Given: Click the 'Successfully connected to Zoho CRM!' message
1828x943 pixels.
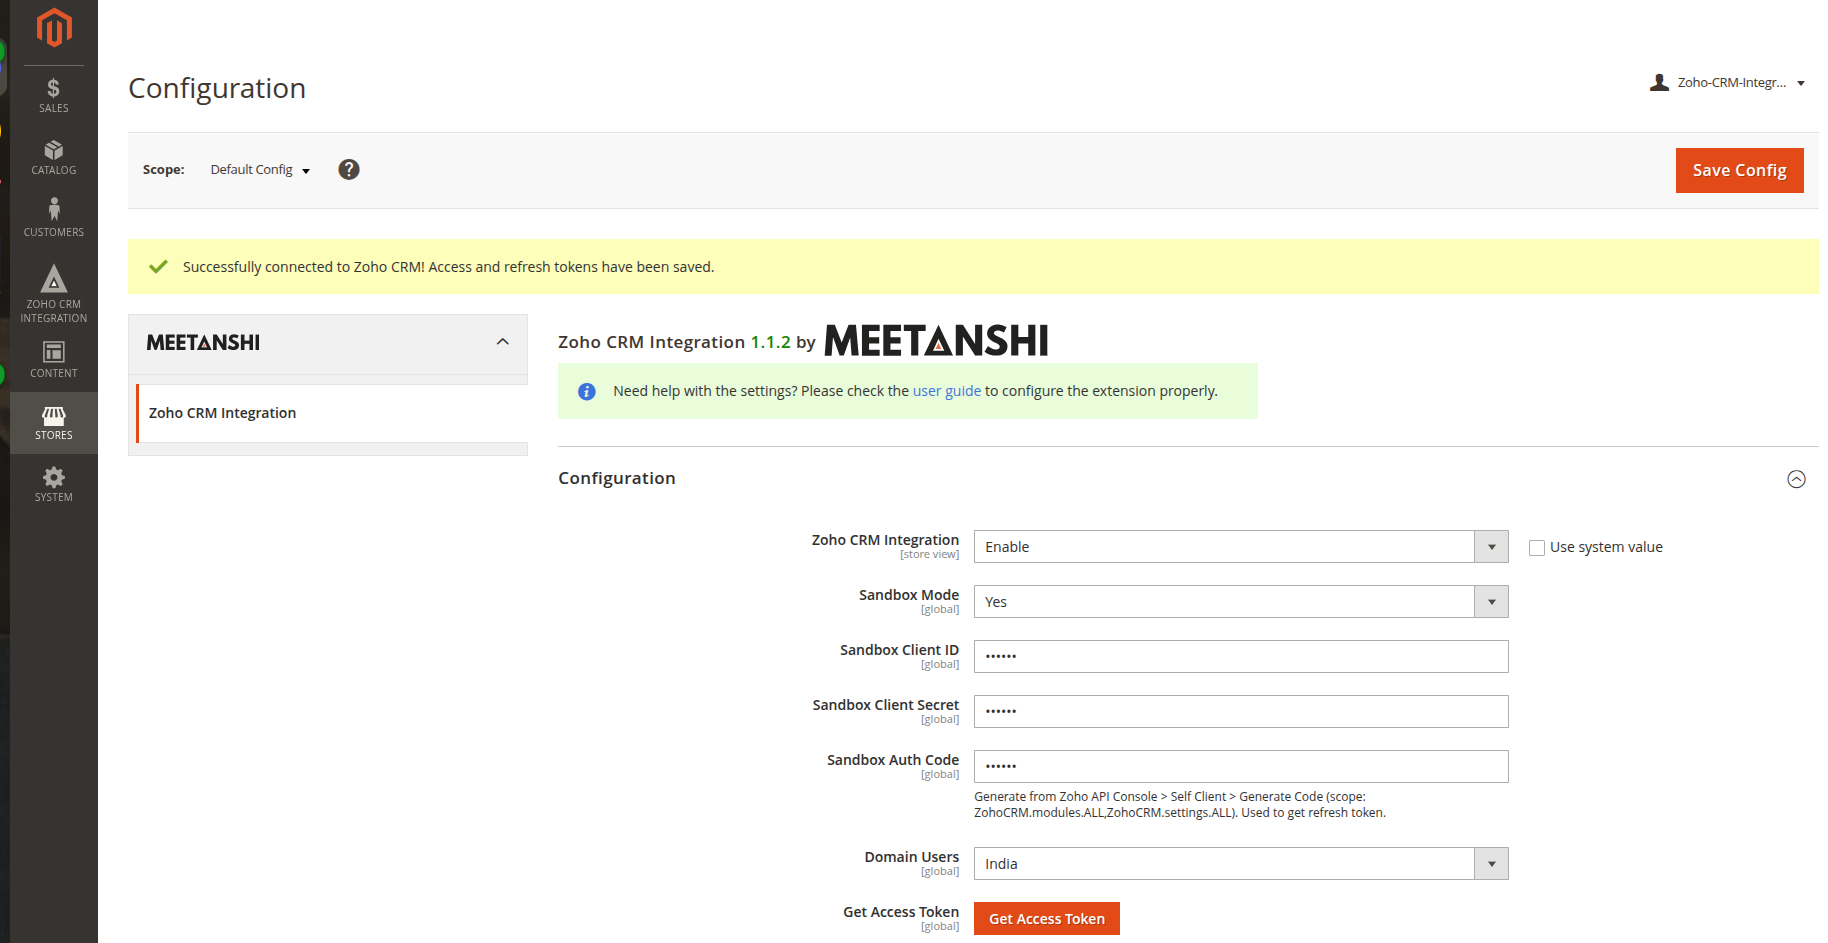Looking at the screenshot, I should pyautogui.click(x=448, y=267).
